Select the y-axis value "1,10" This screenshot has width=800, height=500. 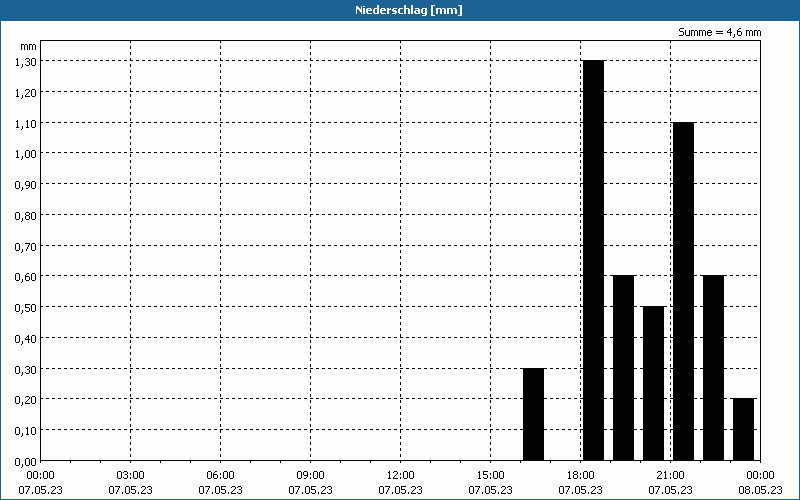(x=26, y=123)
